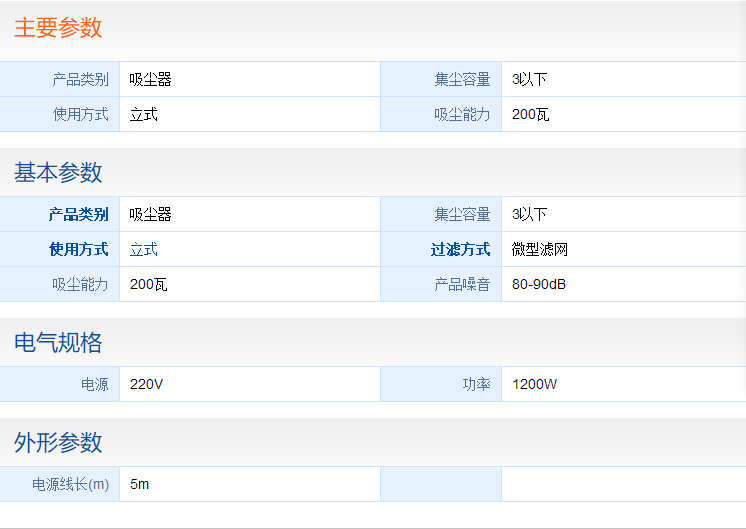Click the 220V power supply value
The image size is (746, 529).
146,384
